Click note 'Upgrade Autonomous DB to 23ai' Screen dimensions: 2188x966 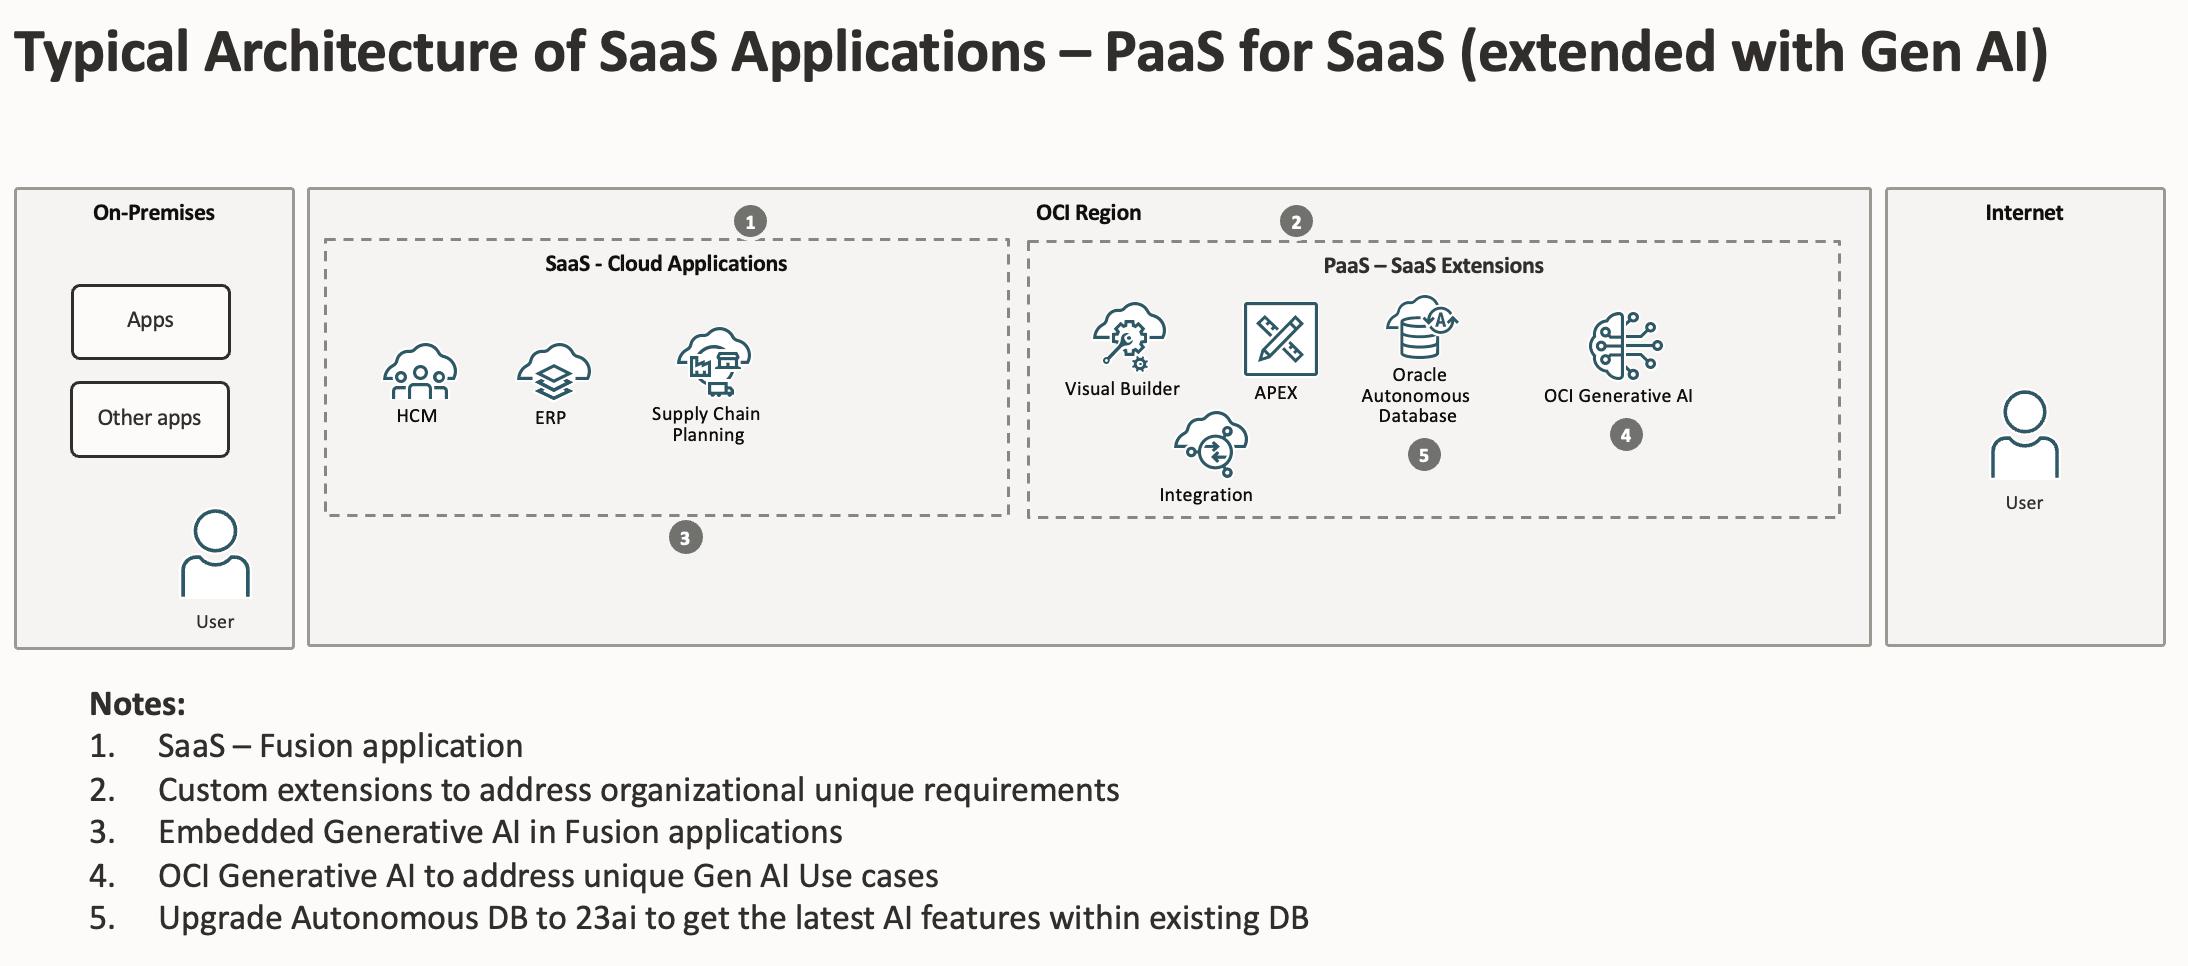point(733,918)
